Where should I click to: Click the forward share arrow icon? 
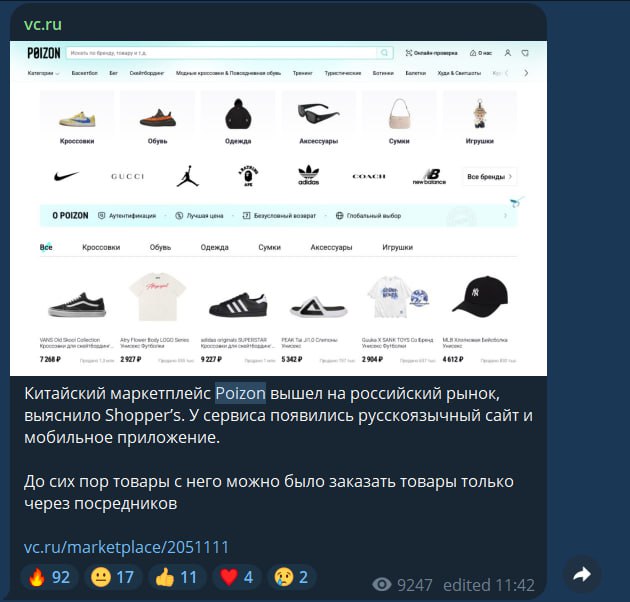pyautogui.click(x=582, y=575)
